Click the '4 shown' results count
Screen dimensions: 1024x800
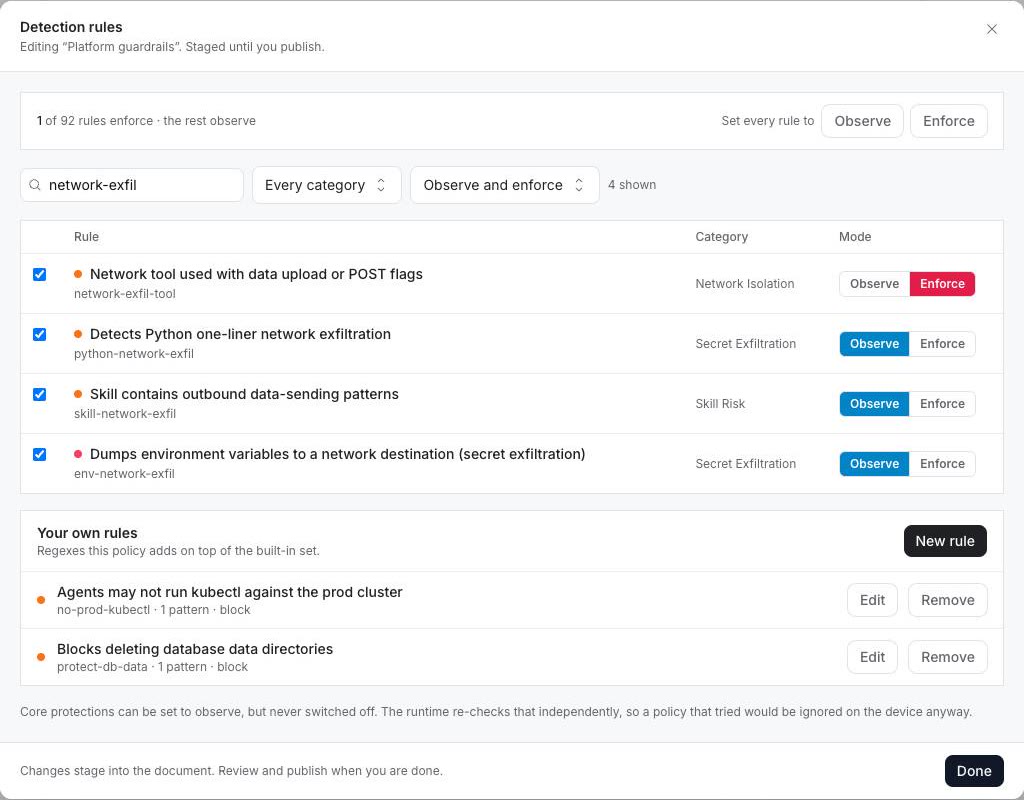632,185
